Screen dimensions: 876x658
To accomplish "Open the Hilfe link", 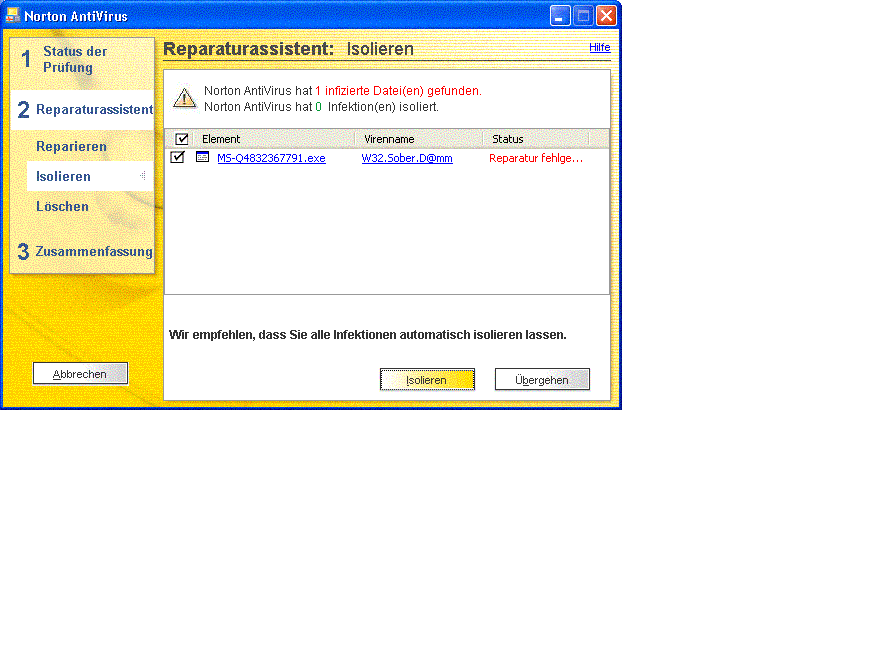I will tap(599, 47).
